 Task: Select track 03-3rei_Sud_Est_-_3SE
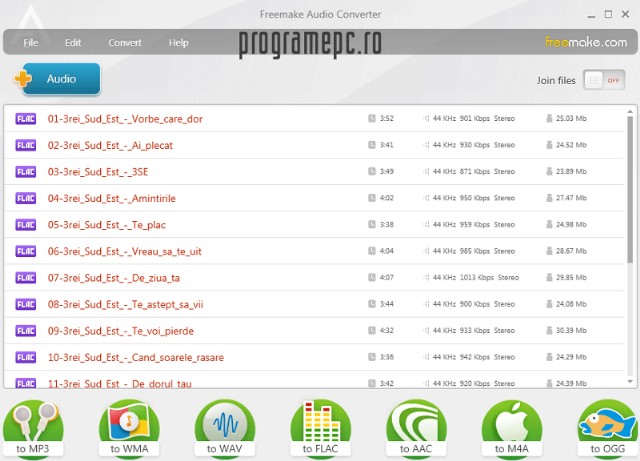[x=98, y=172]
